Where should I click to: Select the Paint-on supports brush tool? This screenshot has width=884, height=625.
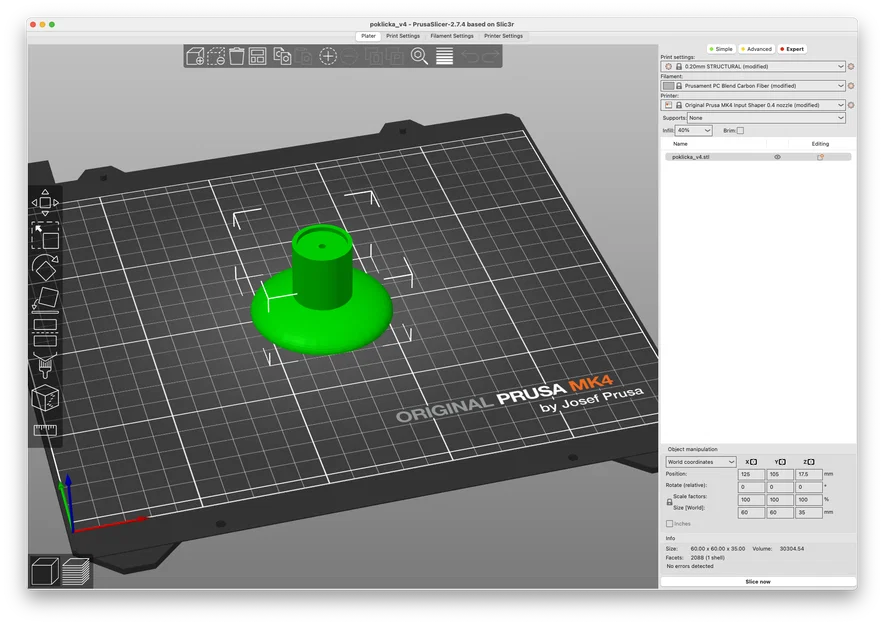tap(45, 365)
